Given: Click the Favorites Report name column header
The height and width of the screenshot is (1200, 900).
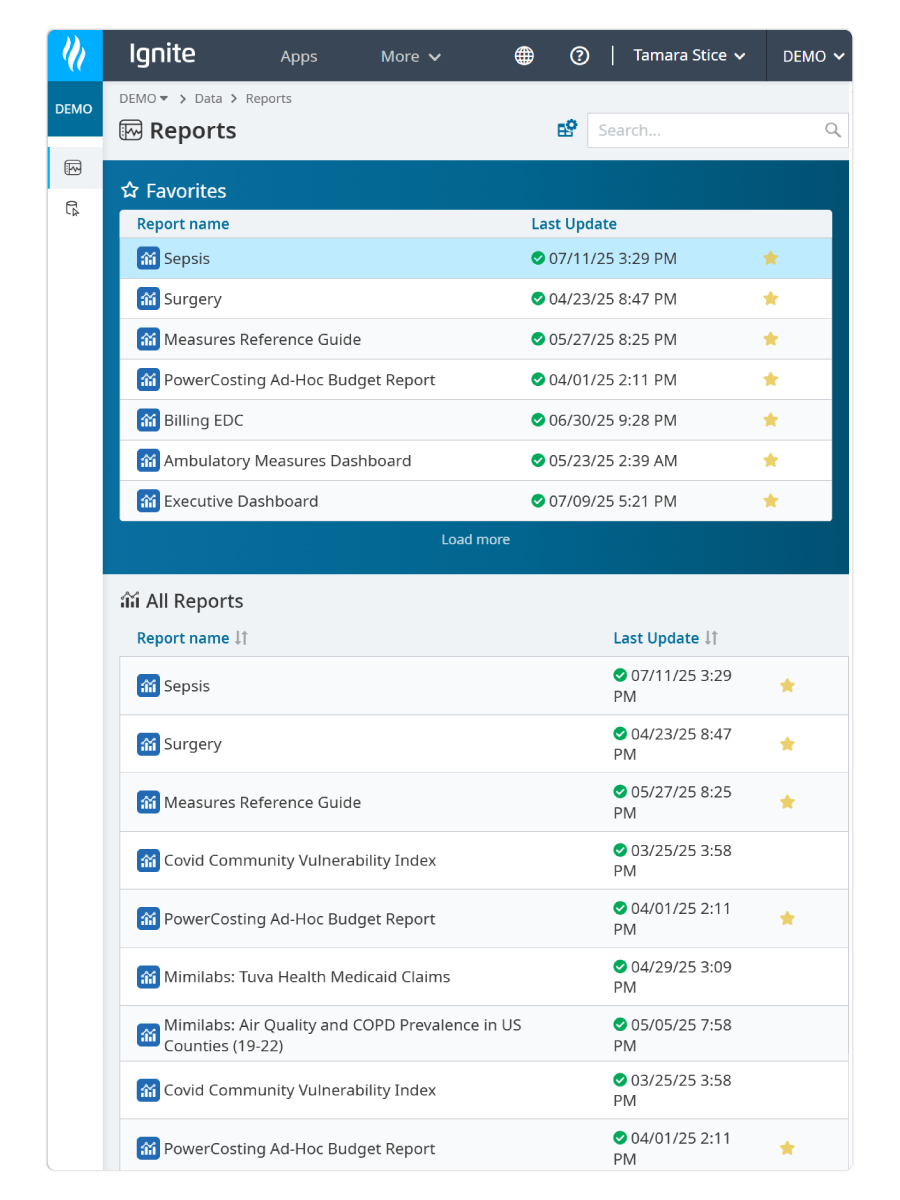Looking at the screenshot, I should click(183, 224).
